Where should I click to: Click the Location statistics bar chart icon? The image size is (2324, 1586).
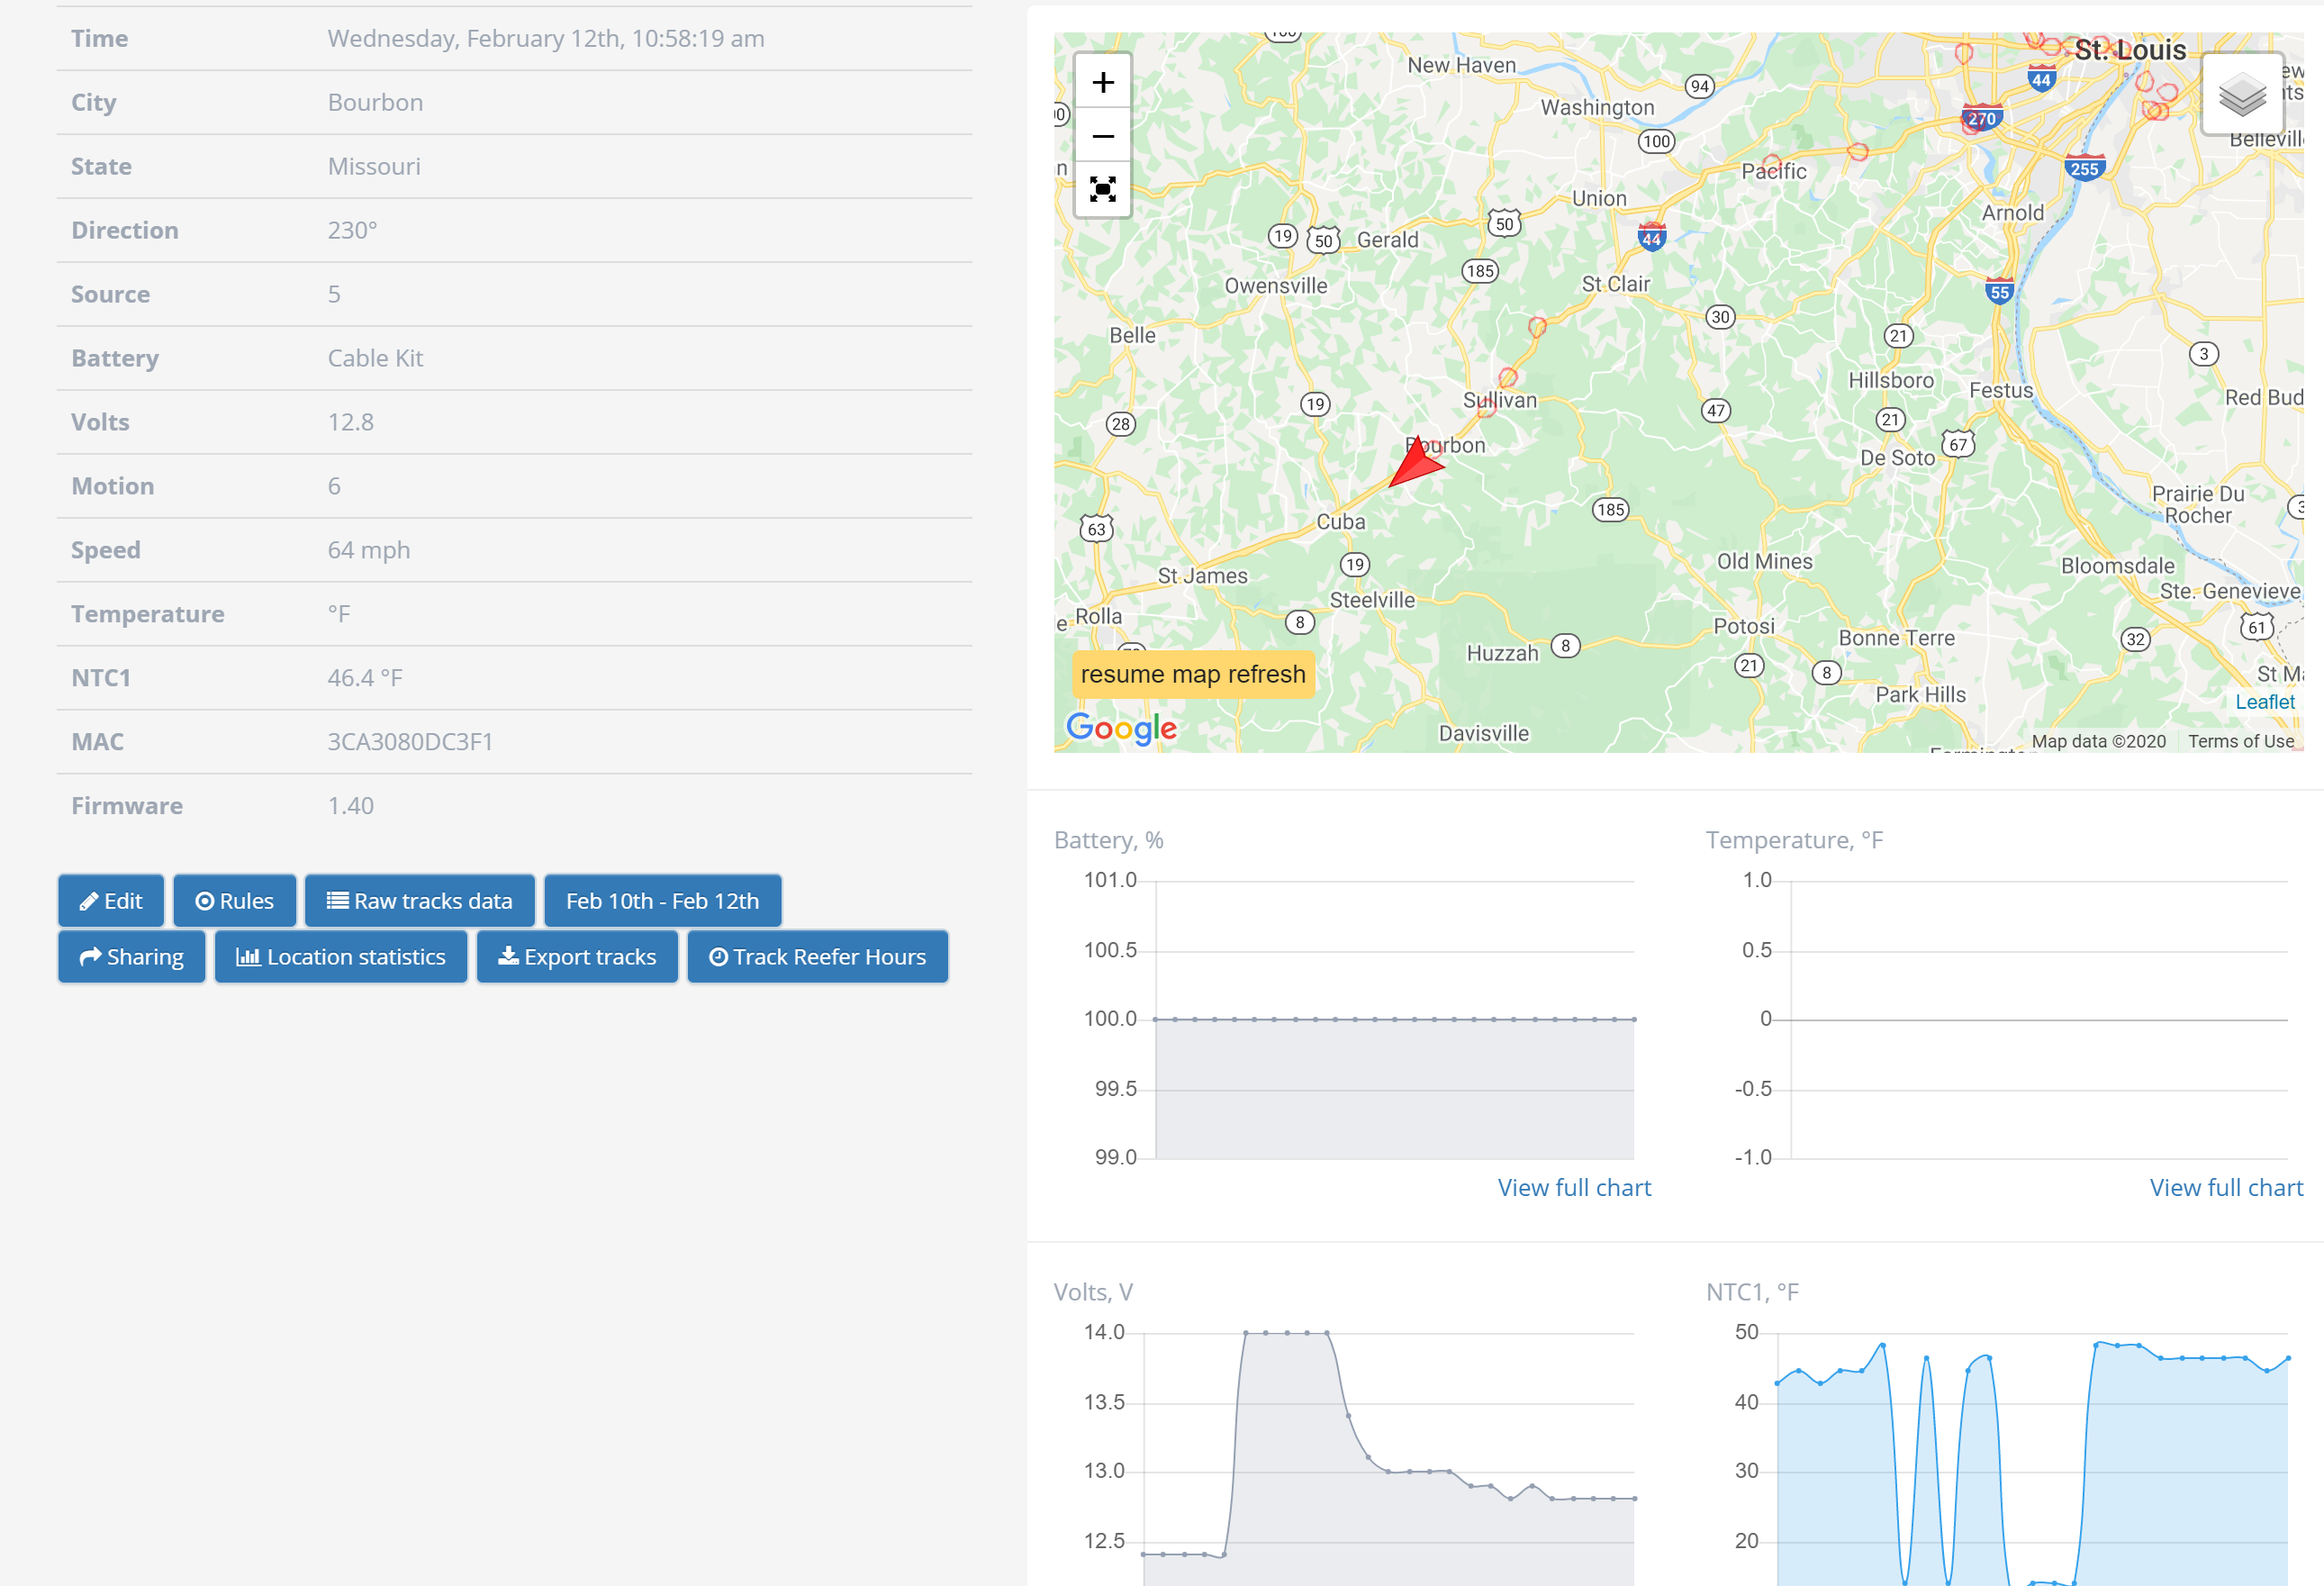248,957
